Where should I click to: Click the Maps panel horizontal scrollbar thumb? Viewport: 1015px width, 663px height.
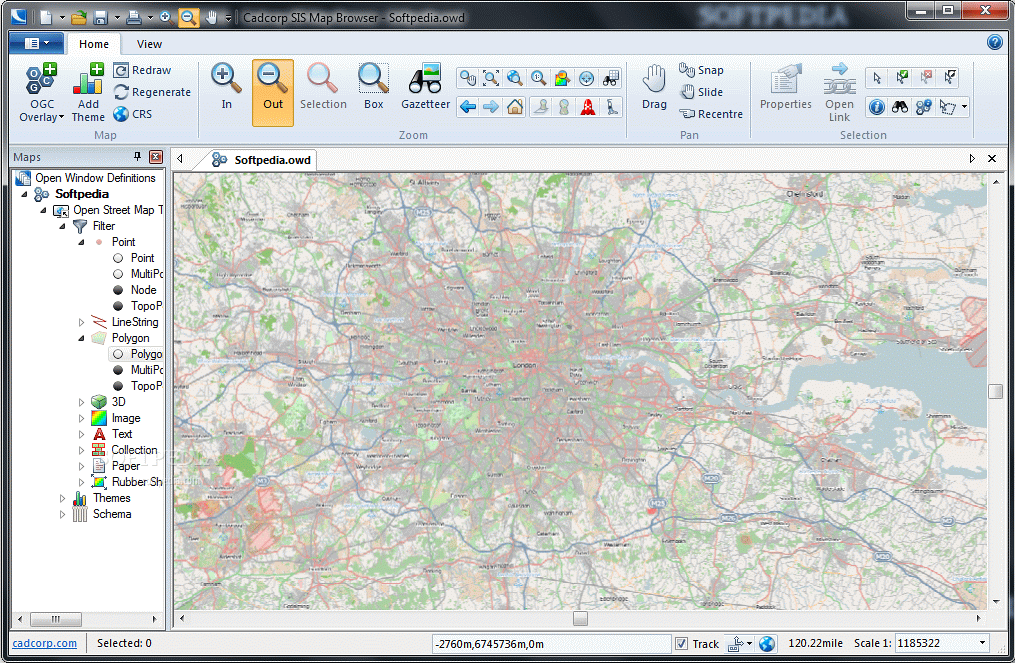pos(56,619)
